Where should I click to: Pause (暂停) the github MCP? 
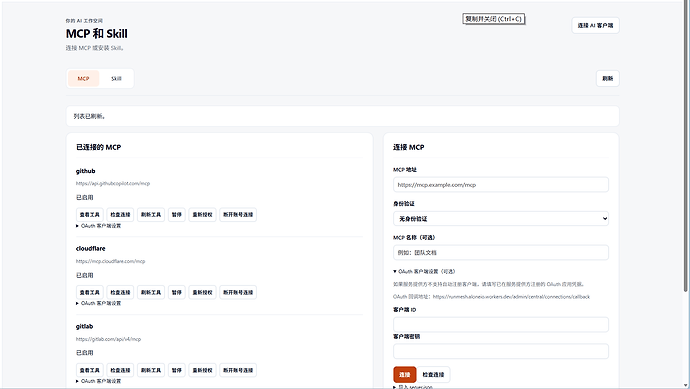click(176, 215)
